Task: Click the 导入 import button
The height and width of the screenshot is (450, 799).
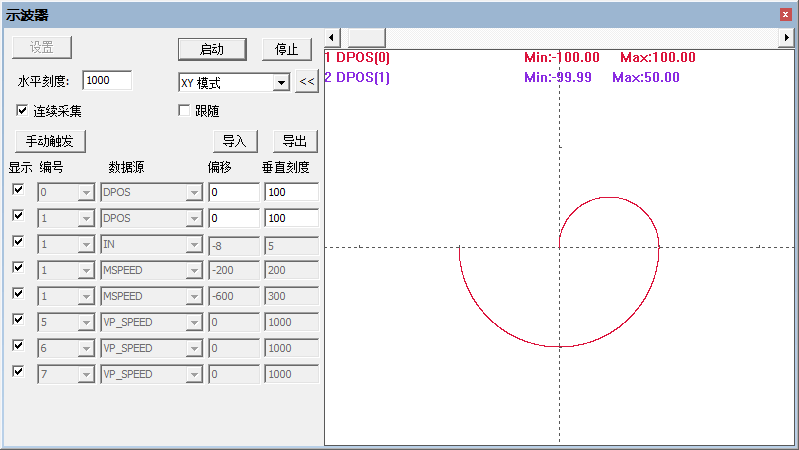Action: point(235,141)
